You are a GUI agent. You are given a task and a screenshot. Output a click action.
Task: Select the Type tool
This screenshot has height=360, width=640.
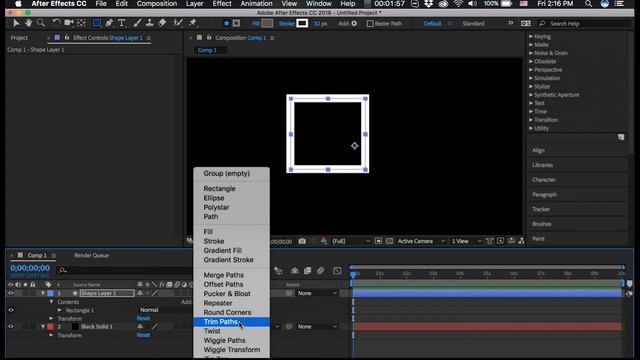122,23
